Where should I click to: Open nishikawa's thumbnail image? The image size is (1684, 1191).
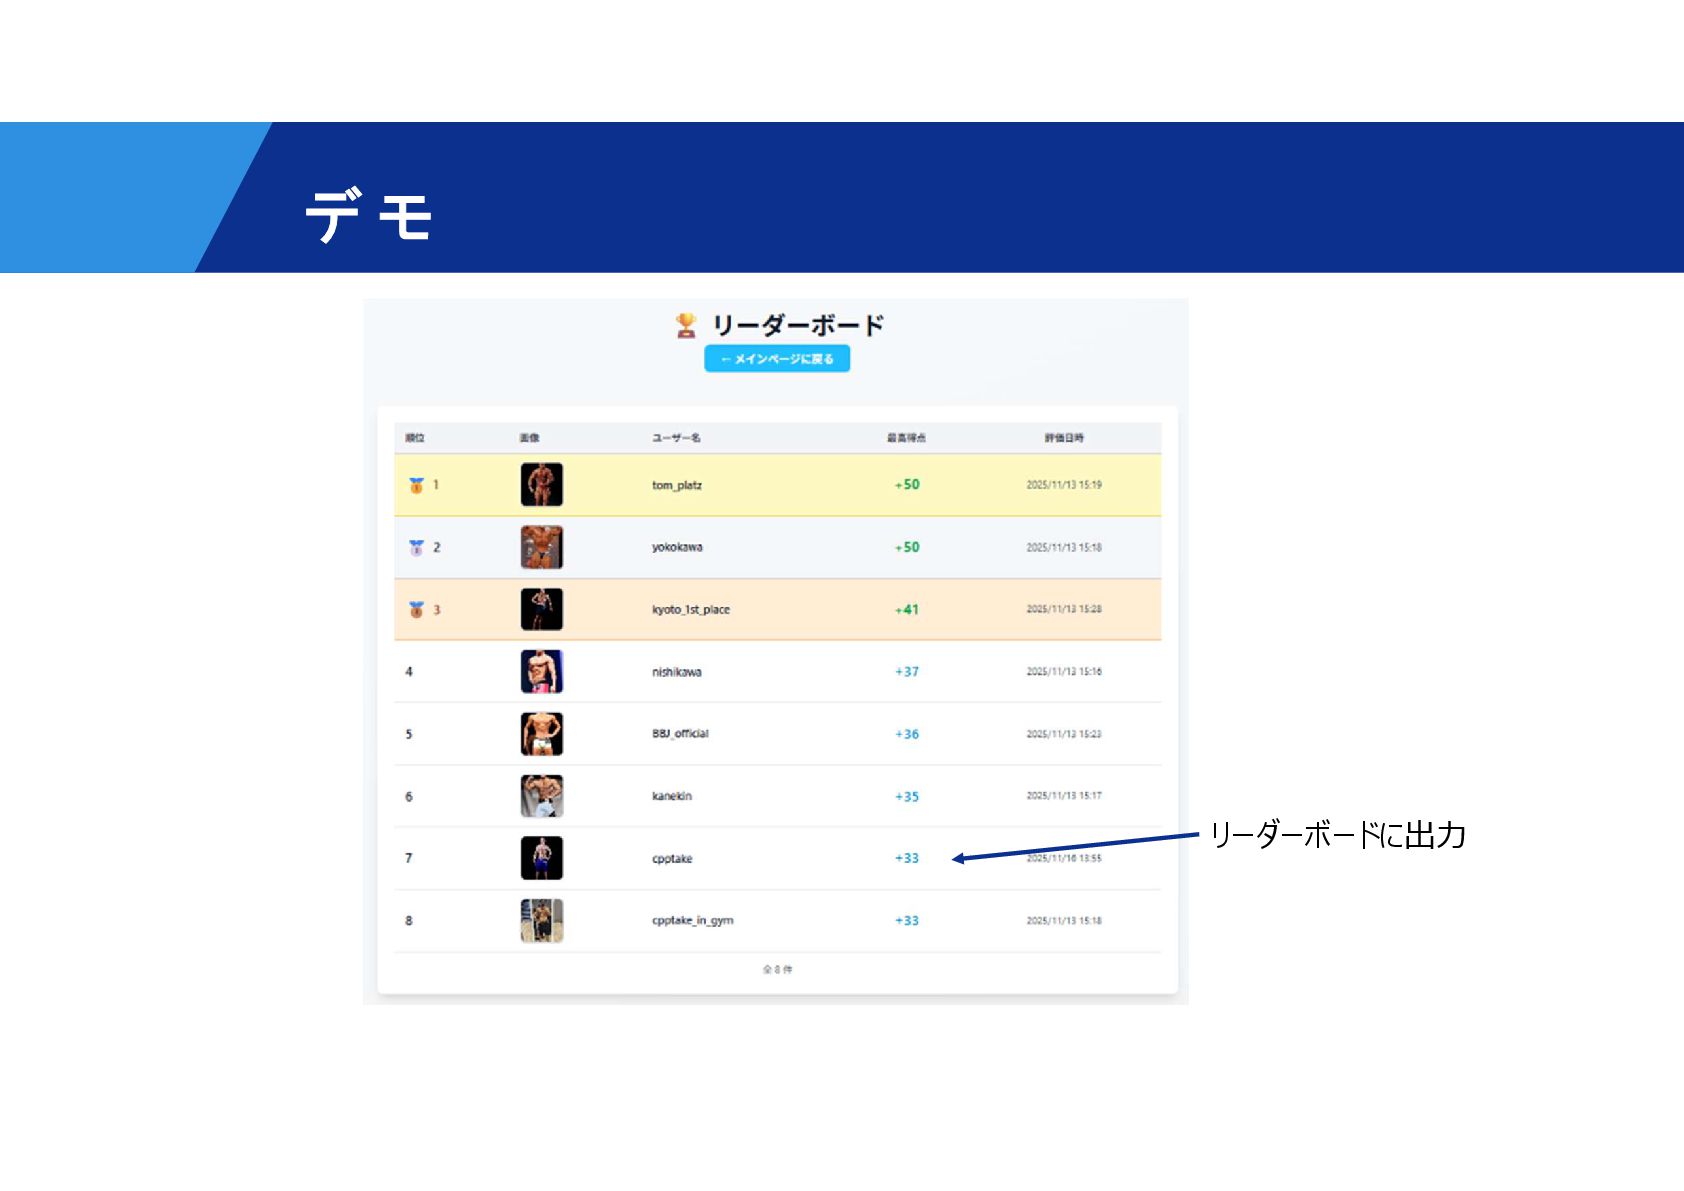(x=542, y=672)
